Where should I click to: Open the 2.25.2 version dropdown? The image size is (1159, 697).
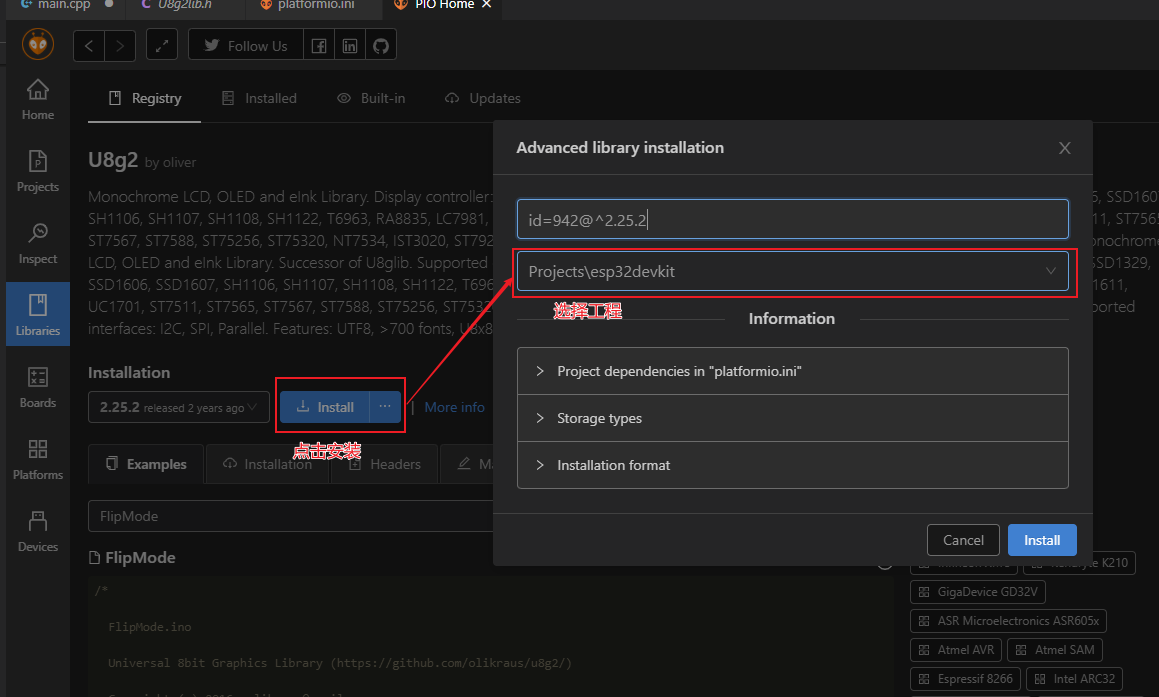pyautogui.click(x=178, y=407)
